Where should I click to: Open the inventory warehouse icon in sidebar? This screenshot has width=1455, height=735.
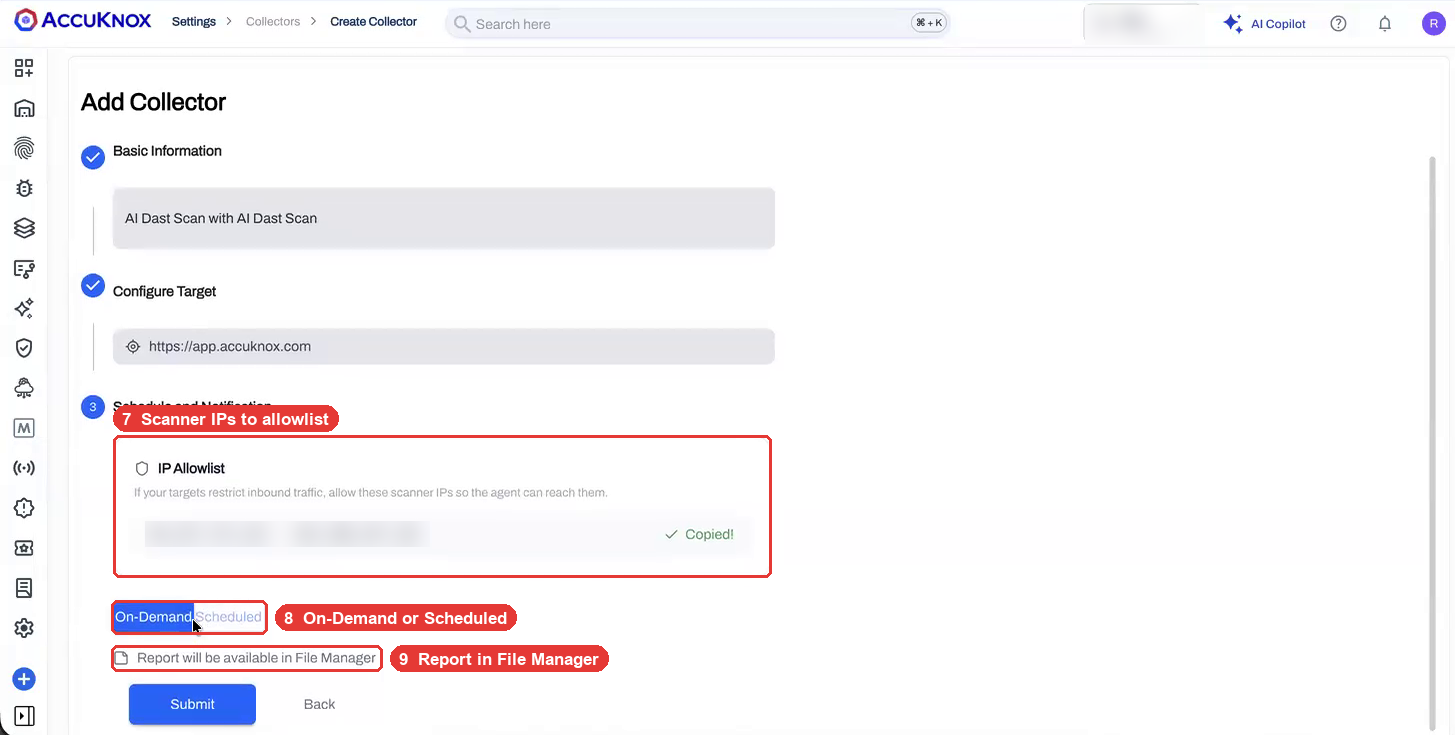24,108
